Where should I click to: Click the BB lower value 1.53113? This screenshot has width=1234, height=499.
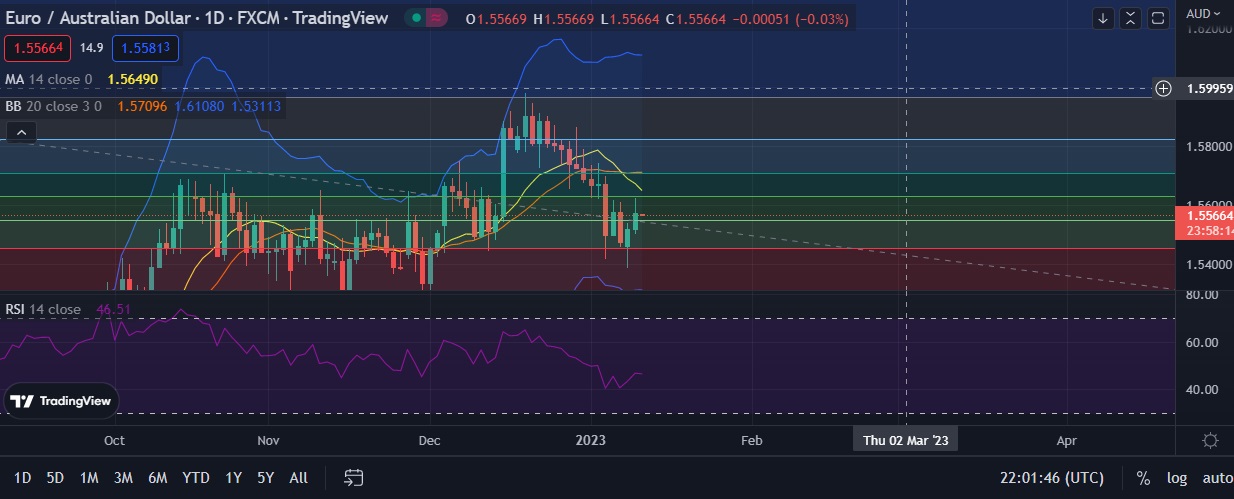[255, 105]
